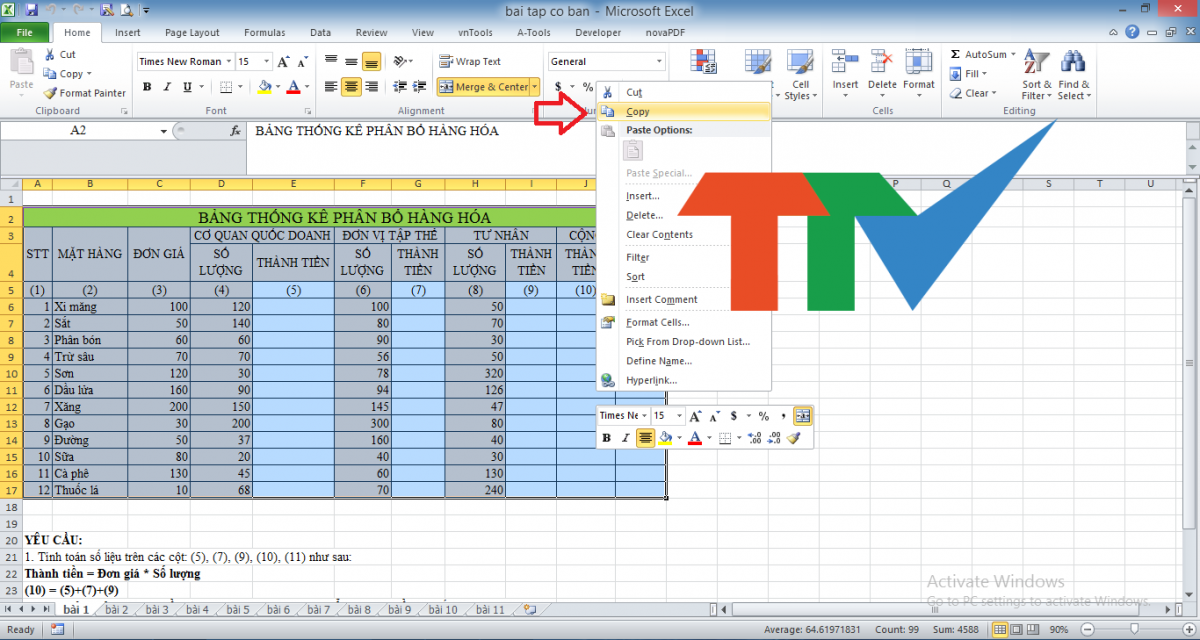Image resolution: width=1200 pixels, height=640 pixels.
Task: Click the Wrap Text button
Action: point(470,61)
